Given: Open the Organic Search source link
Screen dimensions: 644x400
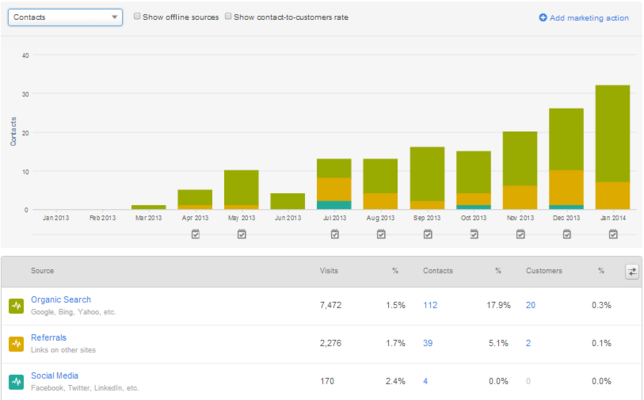Looking at the screenshot, I should coord(61,299).
